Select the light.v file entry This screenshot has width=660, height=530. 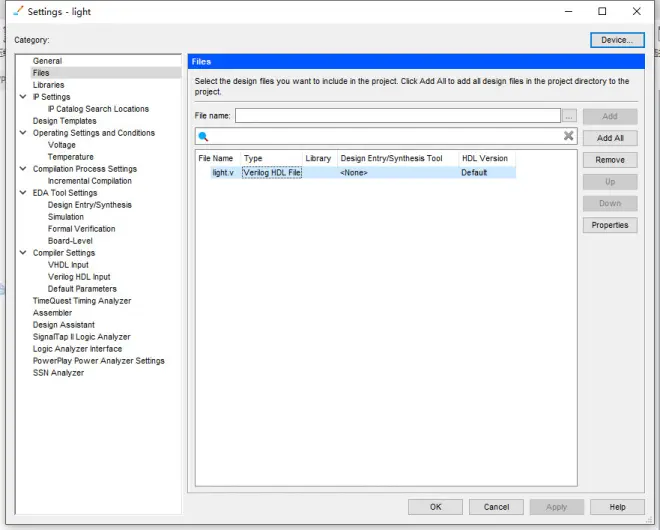pyautogui.click(x=223, y=173)
